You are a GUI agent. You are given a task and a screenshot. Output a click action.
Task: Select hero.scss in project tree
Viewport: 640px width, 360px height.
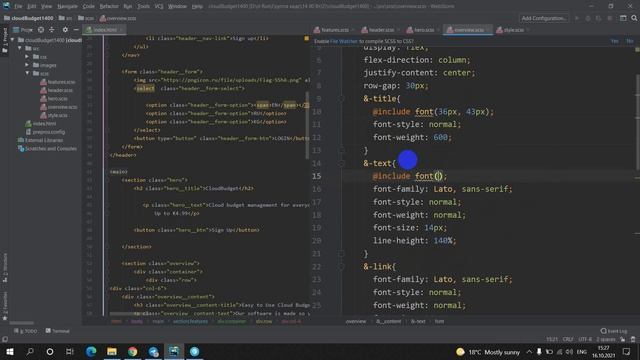click(x=54, y=98)
